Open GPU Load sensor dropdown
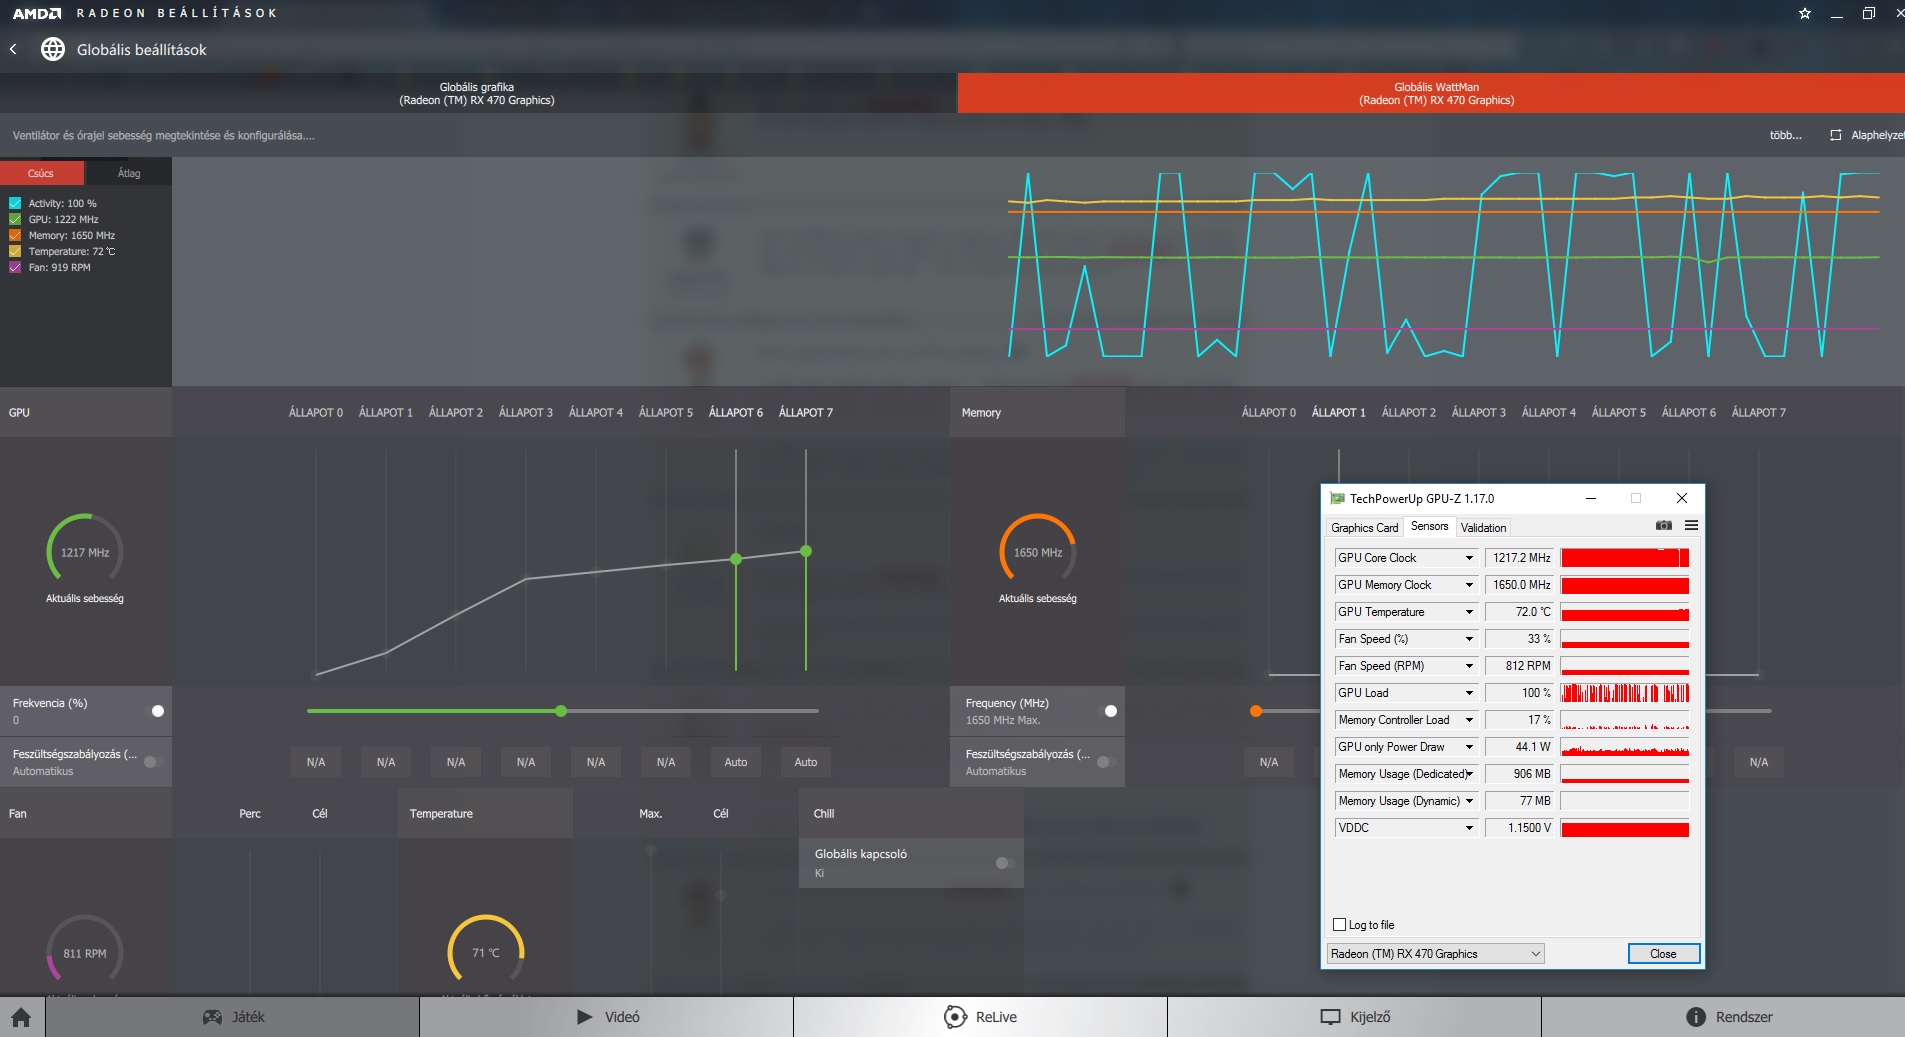The image size is (1905, 1037). pyautogui.click(x=1469, y=693)
